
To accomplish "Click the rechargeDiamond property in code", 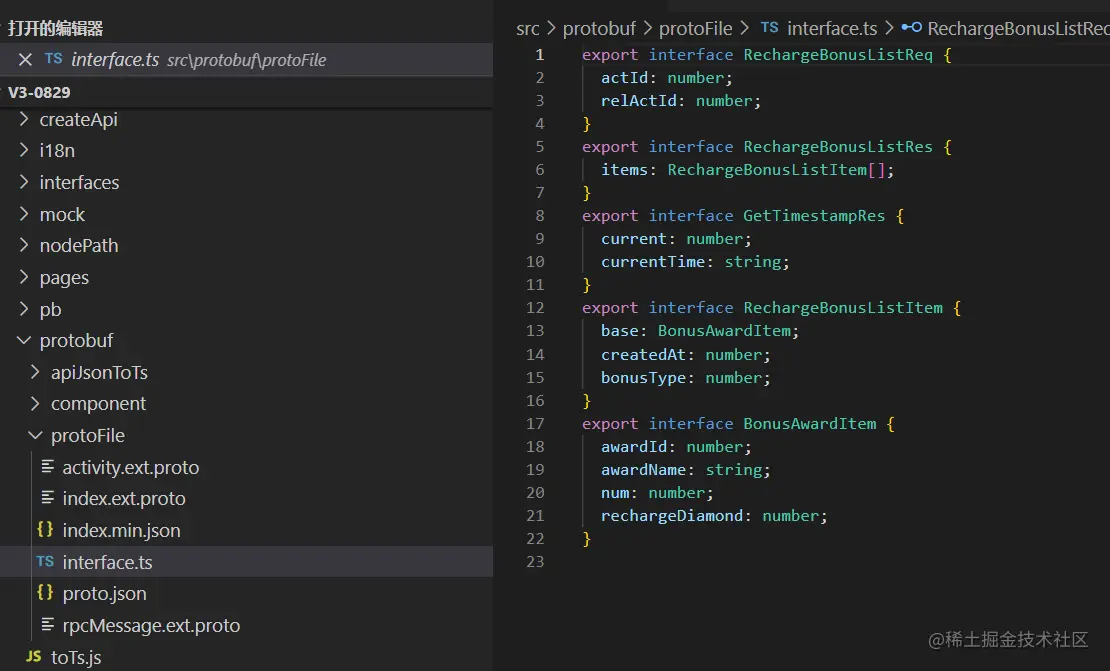I will [672, 516].
